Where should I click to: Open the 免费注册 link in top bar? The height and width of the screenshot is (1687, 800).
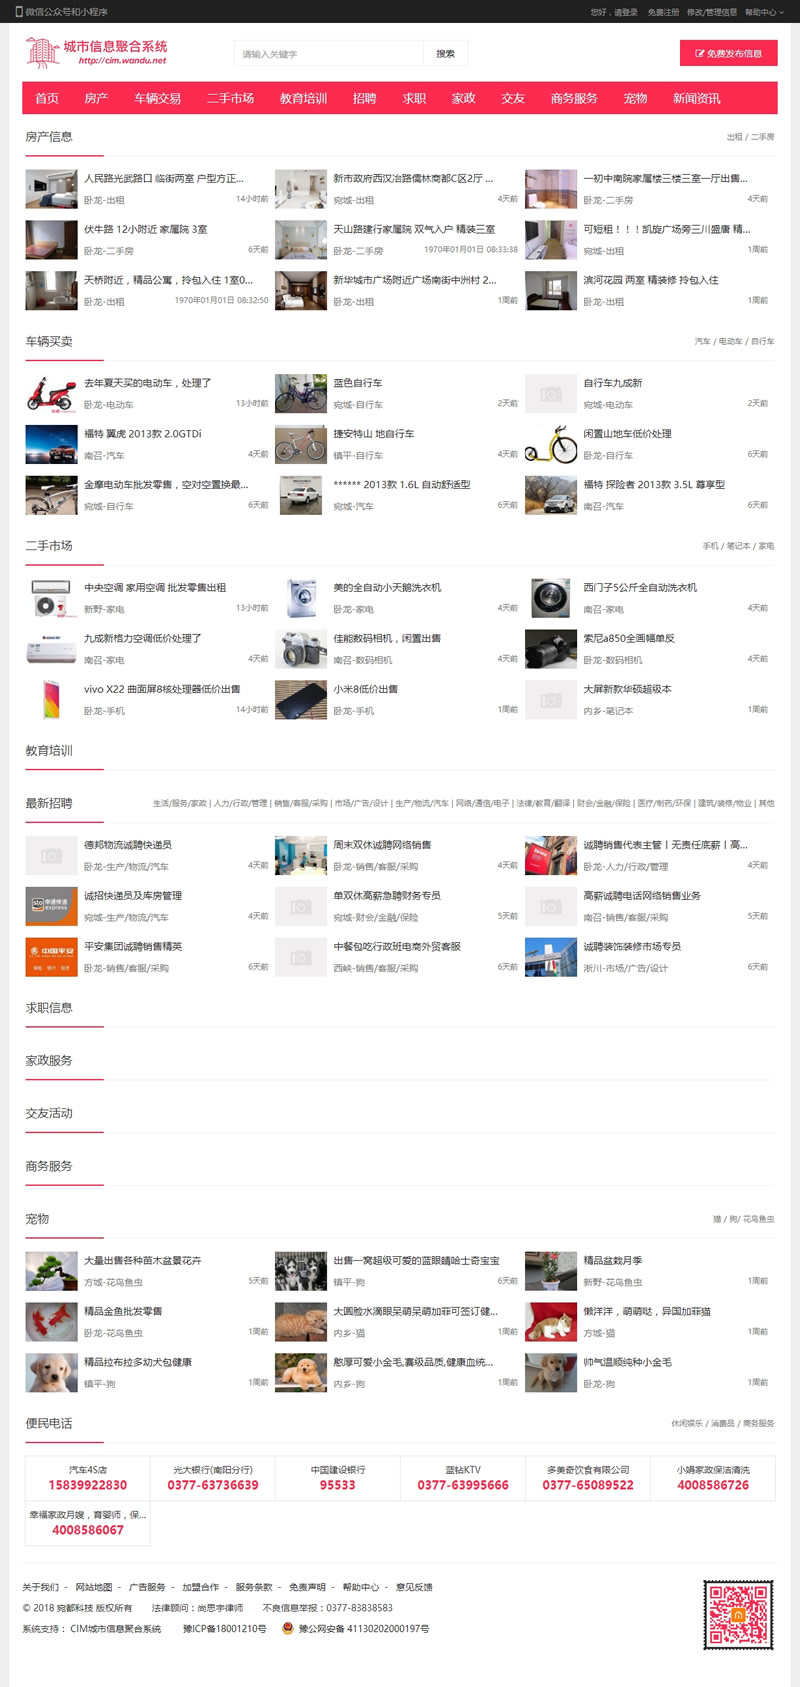coord(663,12)
